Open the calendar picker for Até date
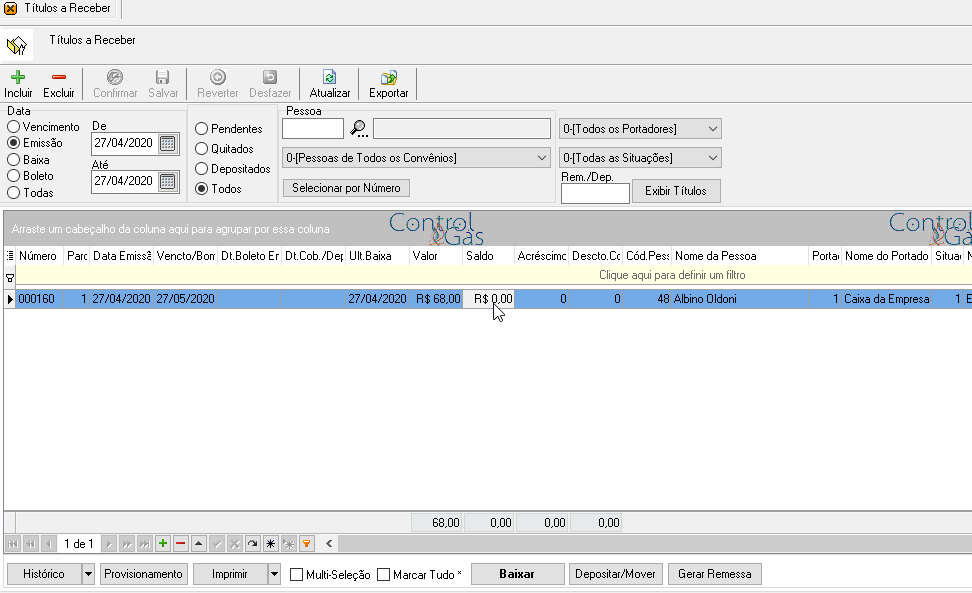Screen dimensions: 972x593 [167, 181]
